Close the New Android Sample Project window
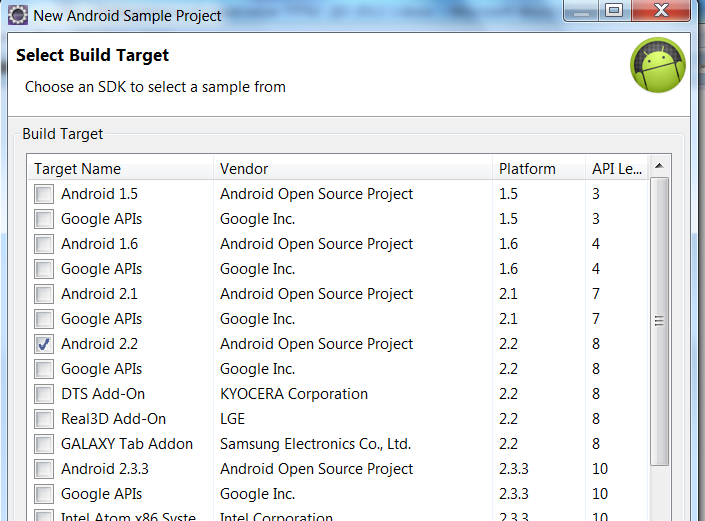The width and height of the screenshot is (705, 521). (661, 11)
